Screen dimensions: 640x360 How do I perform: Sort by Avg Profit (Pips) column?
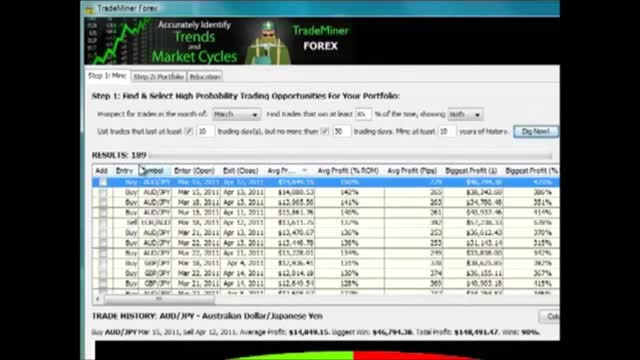[x=412, y=171]
